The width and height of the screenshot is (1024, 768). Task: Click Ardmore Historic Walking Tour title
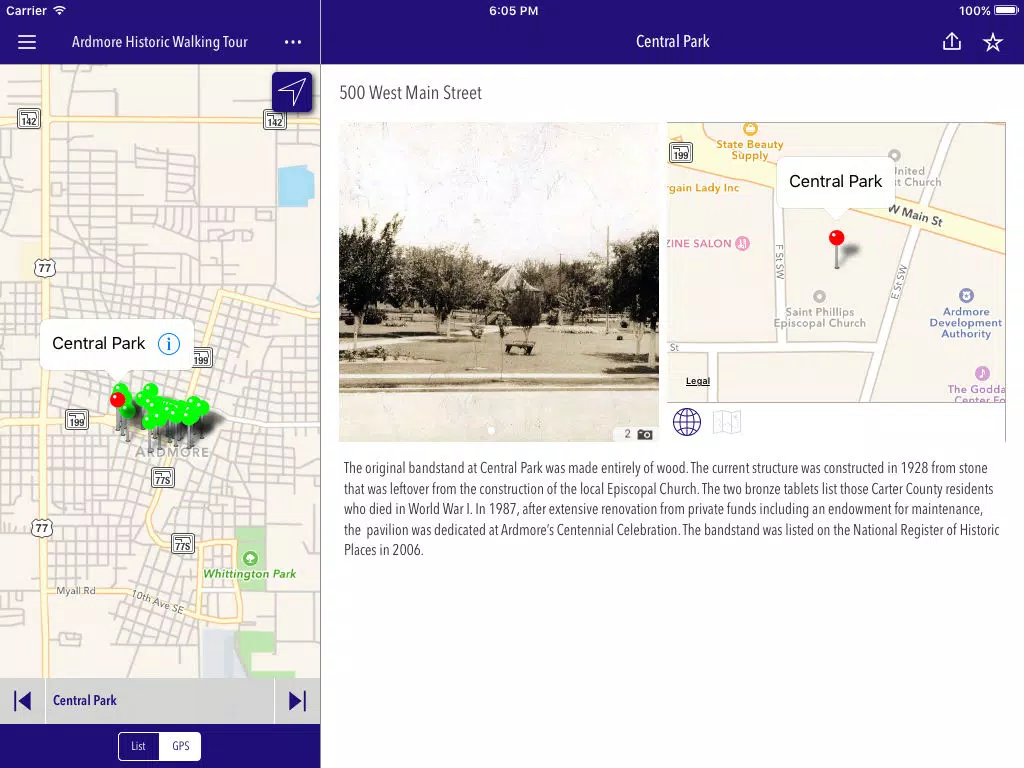[159, 42]
